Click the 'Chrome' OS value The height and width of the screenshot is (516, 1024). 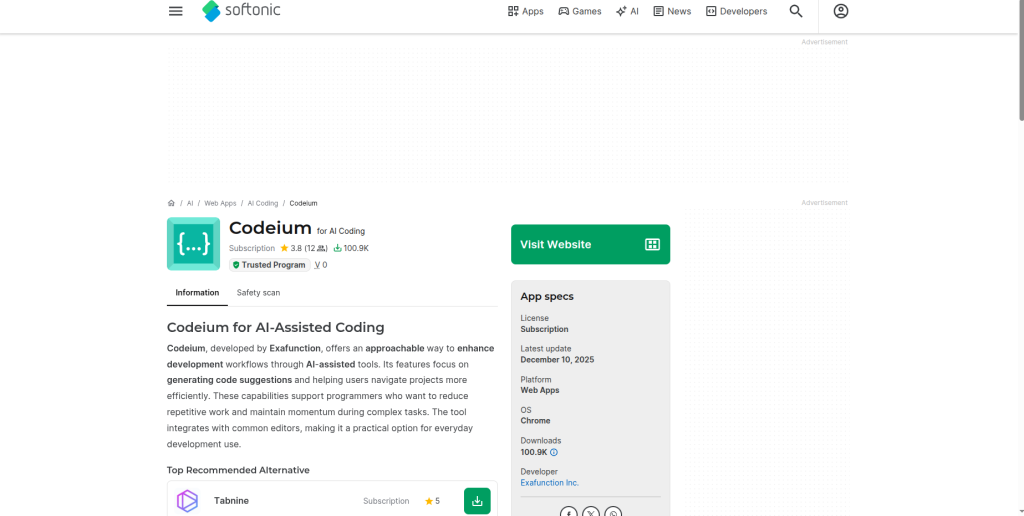pyautogui.click(x=536, y=421)
